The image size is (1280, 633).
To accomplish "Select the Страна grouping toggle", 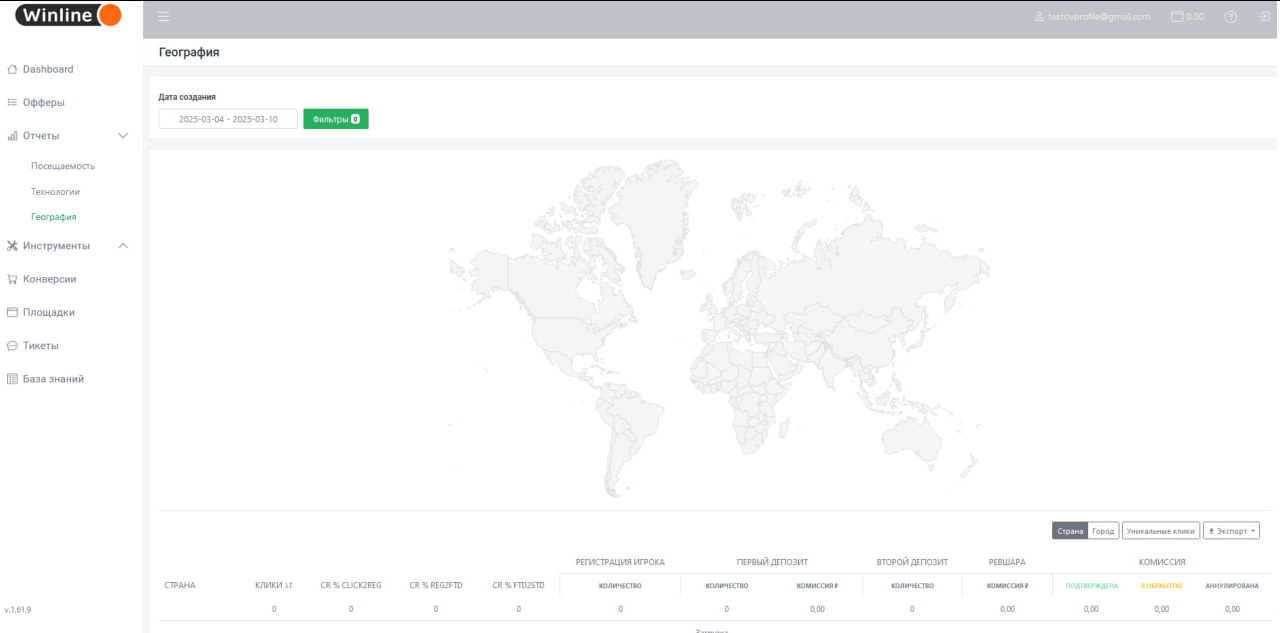I will tap(1070, 531).
